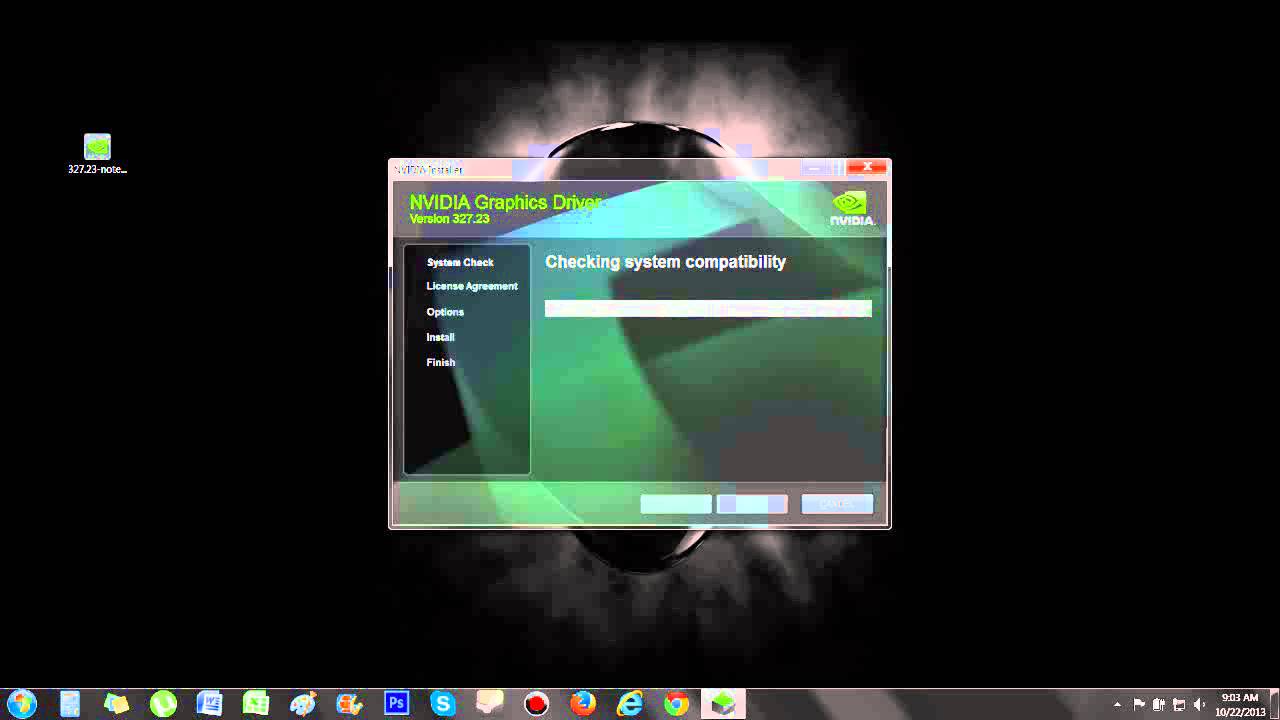
Task: Open Paint from the taskbar
Action: [303, 704]
